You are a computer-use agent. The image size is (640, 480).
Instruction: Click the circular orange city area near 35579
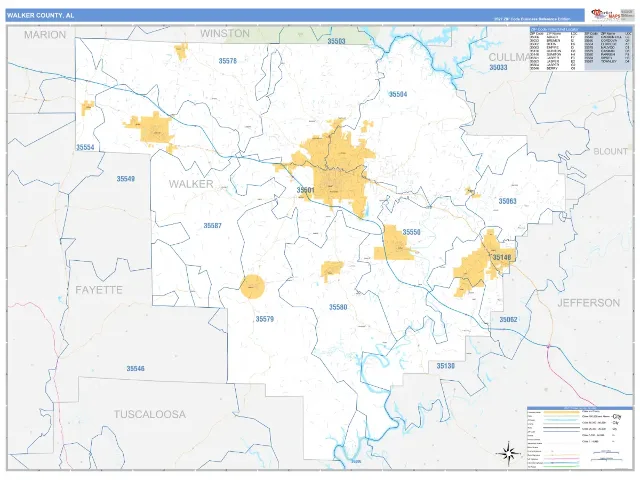point(252,287)
